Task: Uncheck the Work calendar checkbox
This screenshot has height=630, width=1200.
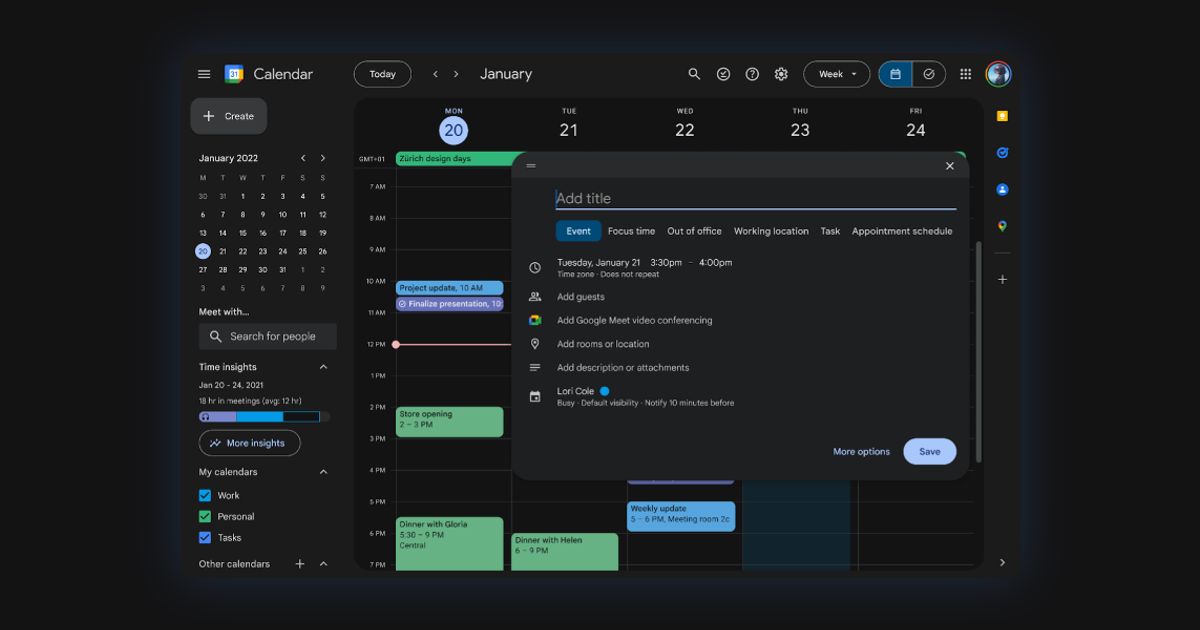Action: pyautogui.click(x=205, y=495)
